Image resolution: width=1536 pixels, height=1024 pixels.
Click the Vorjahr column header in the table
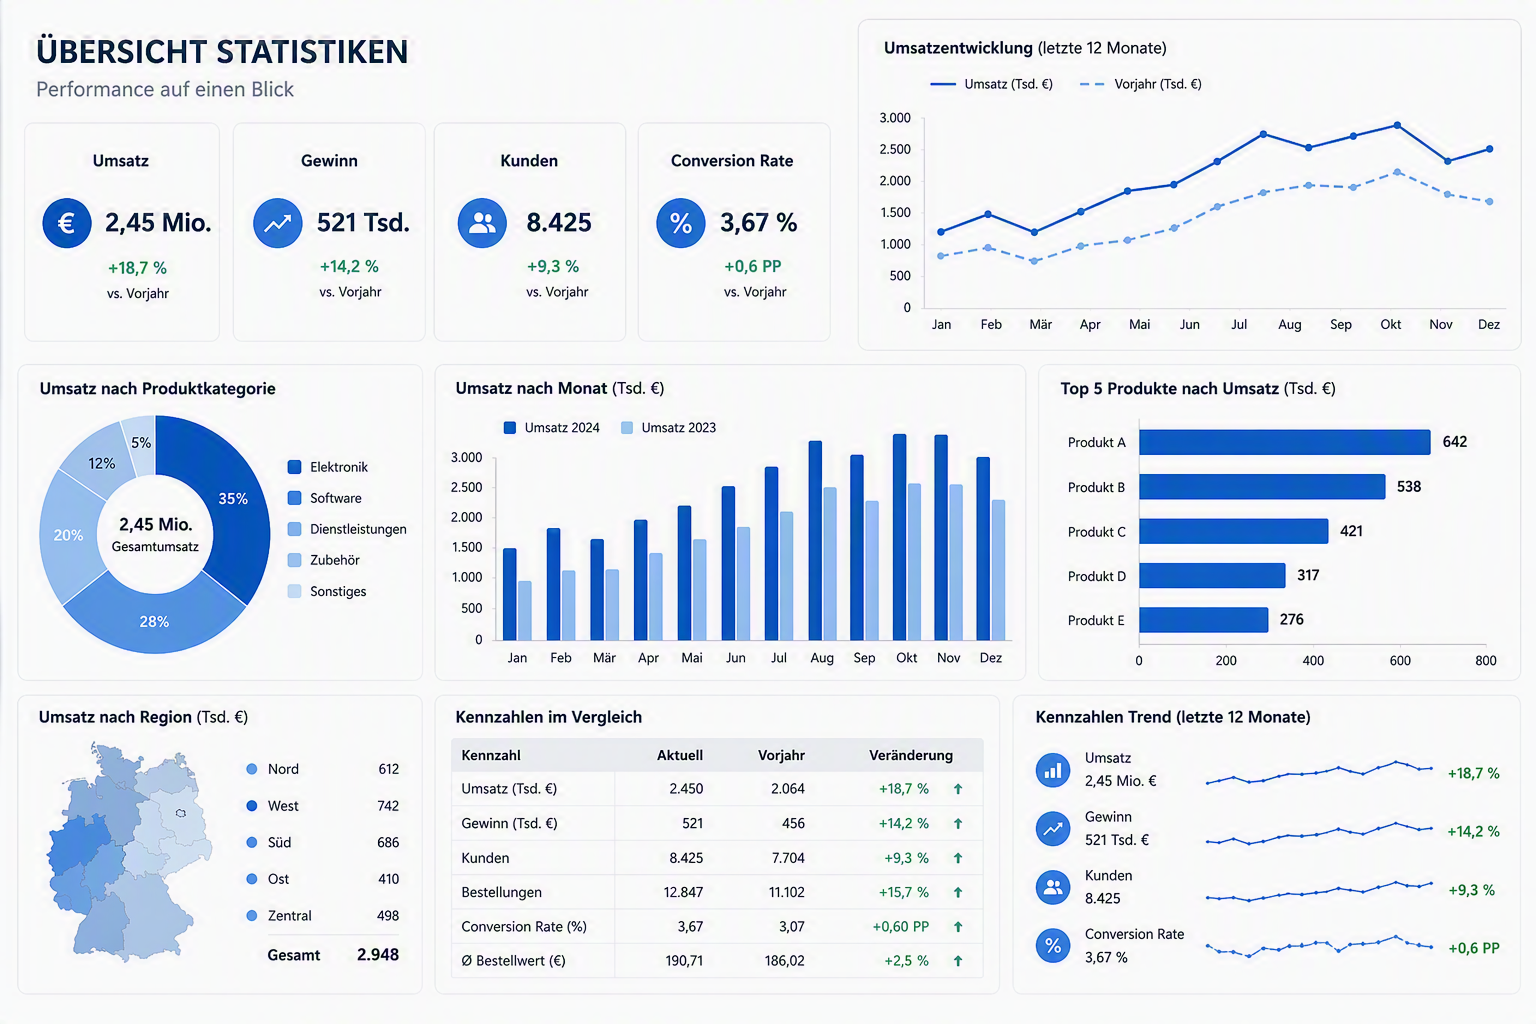click(781, 755)
